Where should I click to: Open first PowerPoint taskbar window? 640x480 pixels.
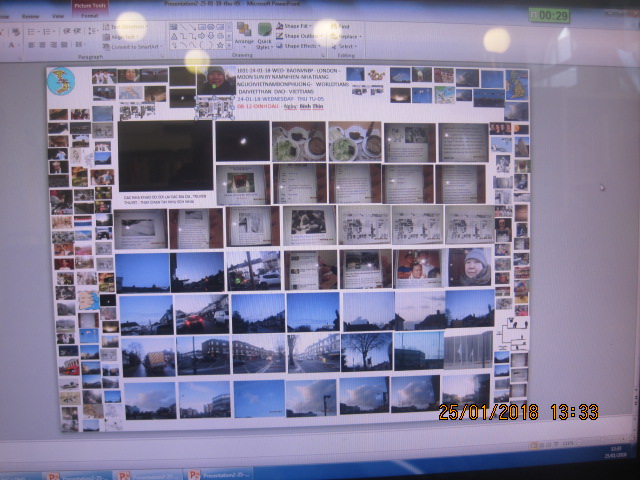(x=78, y=476)
